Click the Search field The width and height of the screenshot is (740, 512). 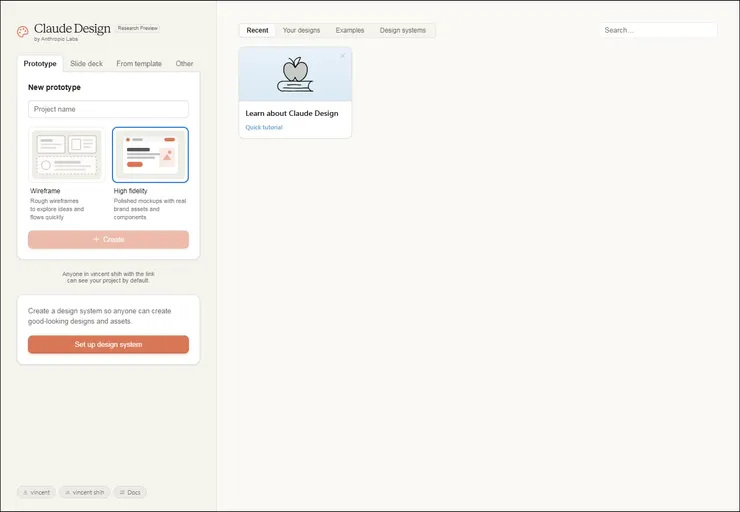(658, 30)
